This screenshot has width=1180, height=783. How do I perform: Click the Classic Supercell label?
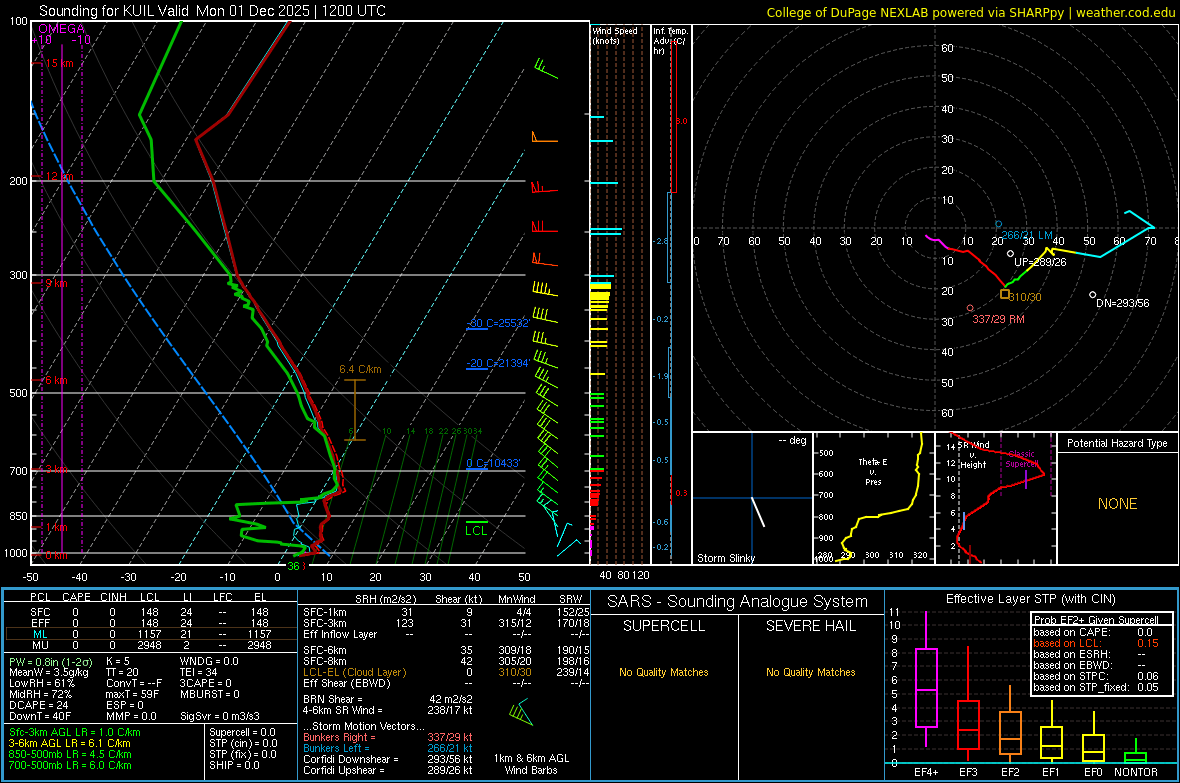click(1021, 459)
